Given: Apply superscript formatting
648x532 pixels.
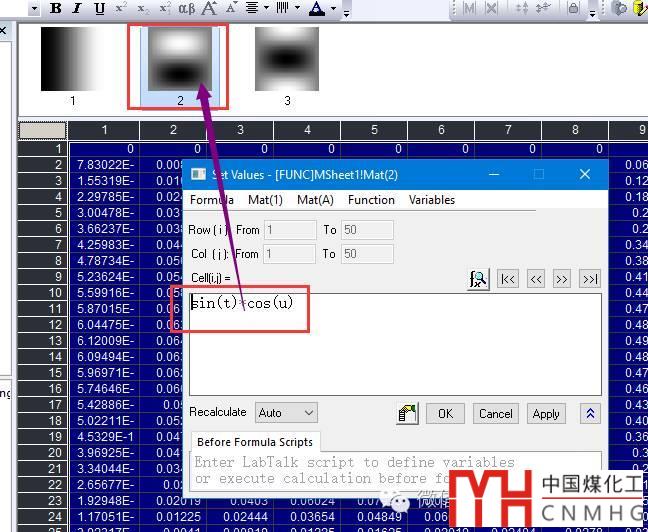Looking at the screenshot, I should click(x=121, y=8).
